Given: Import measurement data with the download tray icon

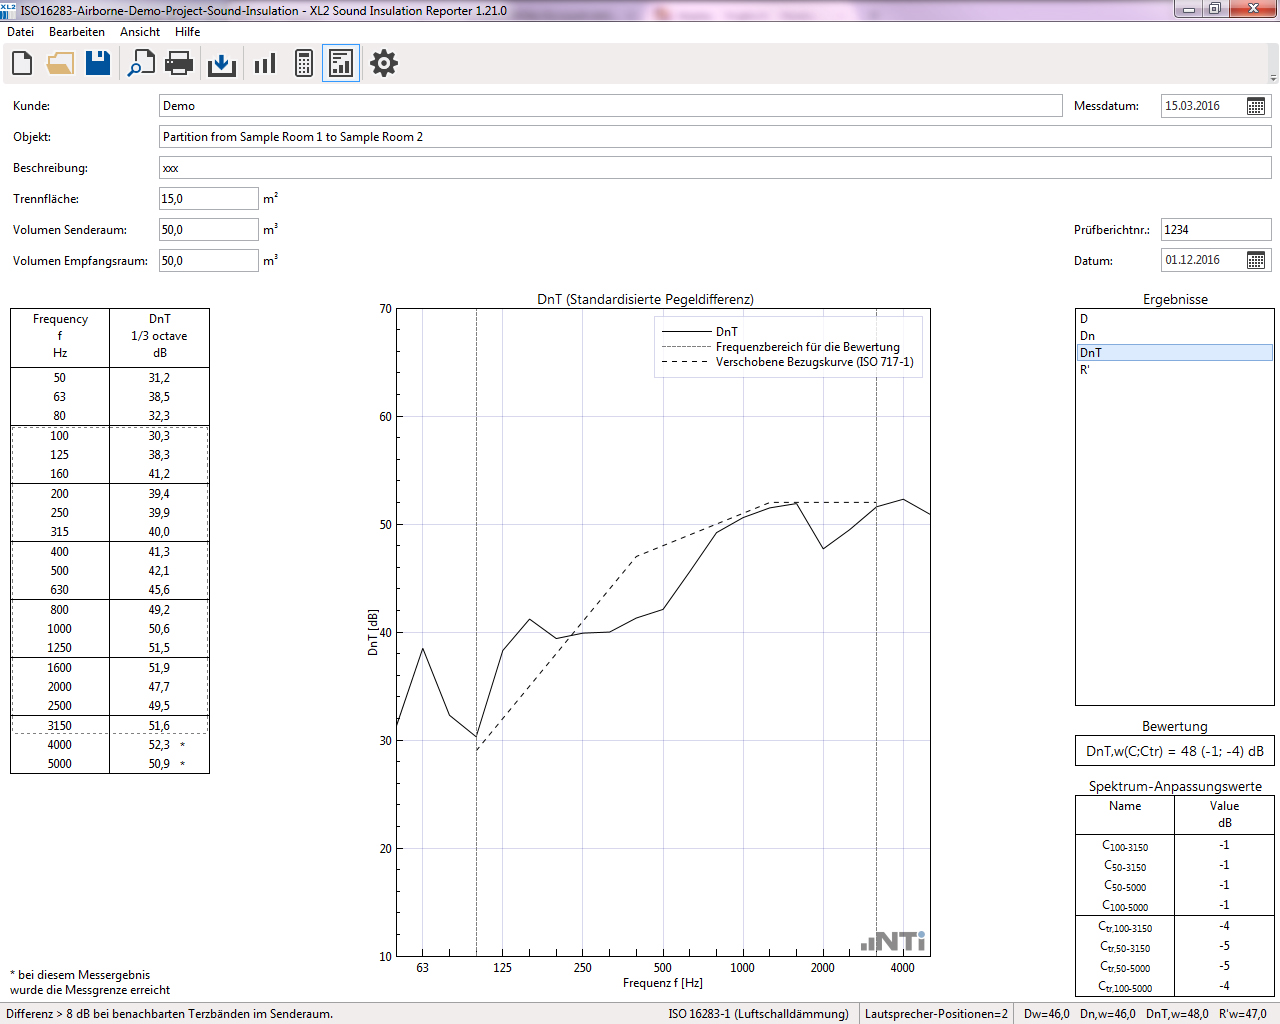Looking at the screenshot, I should click(x=221, y=64).
